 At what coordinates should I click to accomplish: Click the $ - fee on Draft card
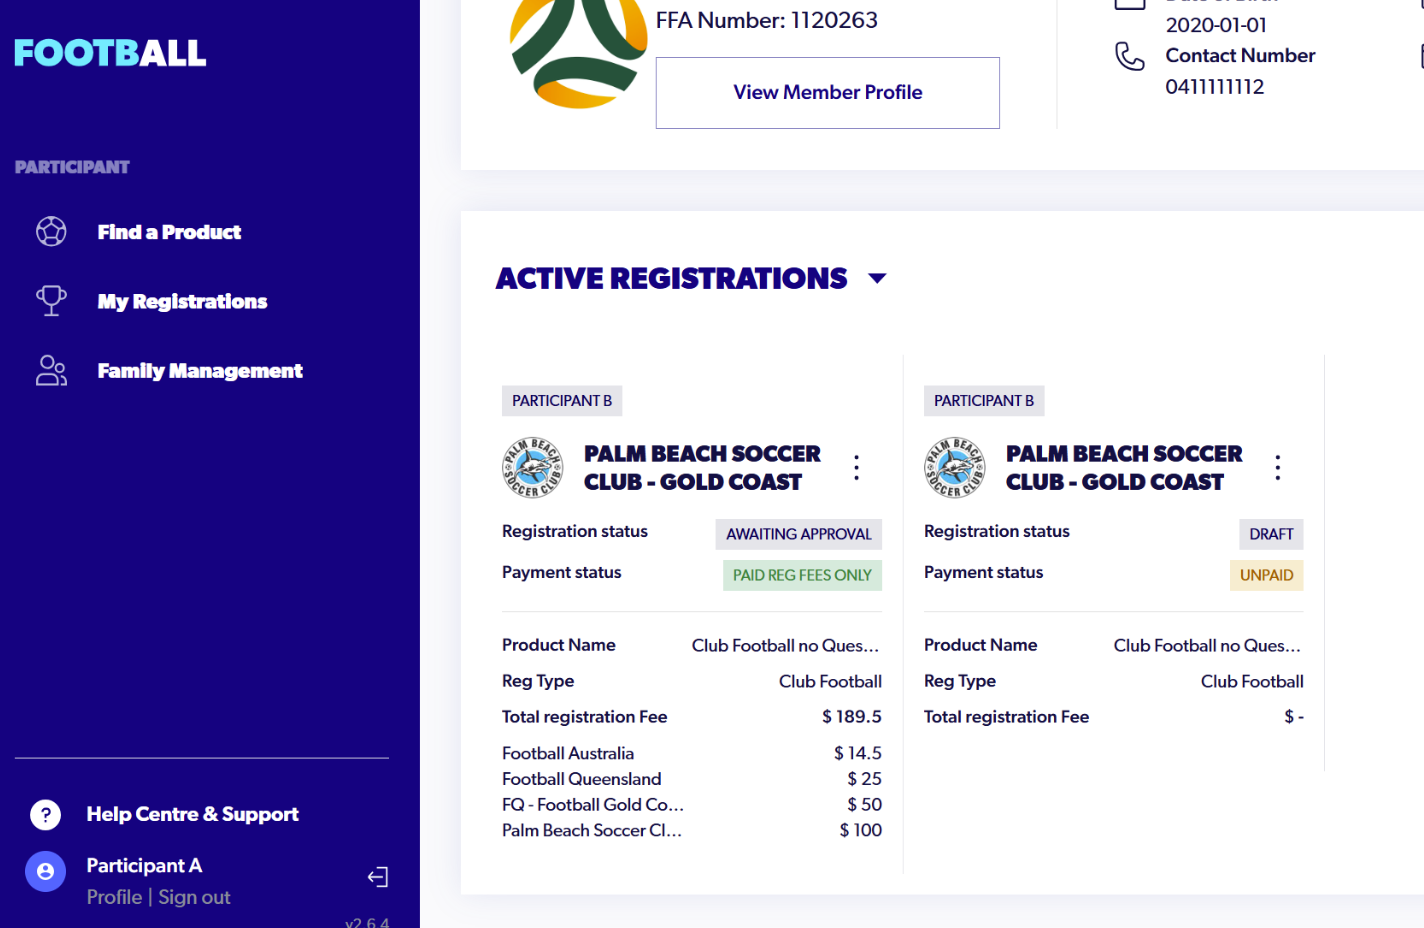click(1294, 717)
